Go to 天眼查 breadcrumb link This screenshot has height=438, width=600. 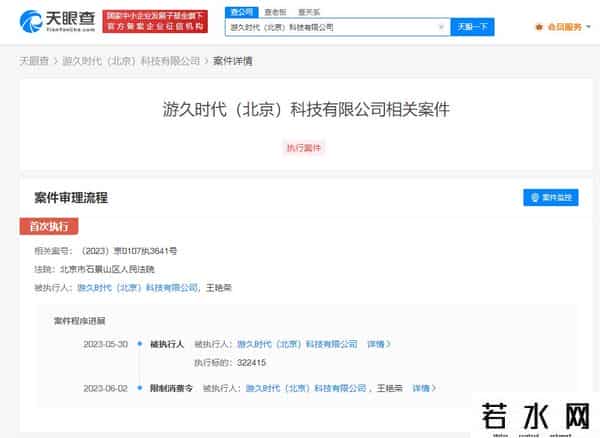tap(34, 61)
